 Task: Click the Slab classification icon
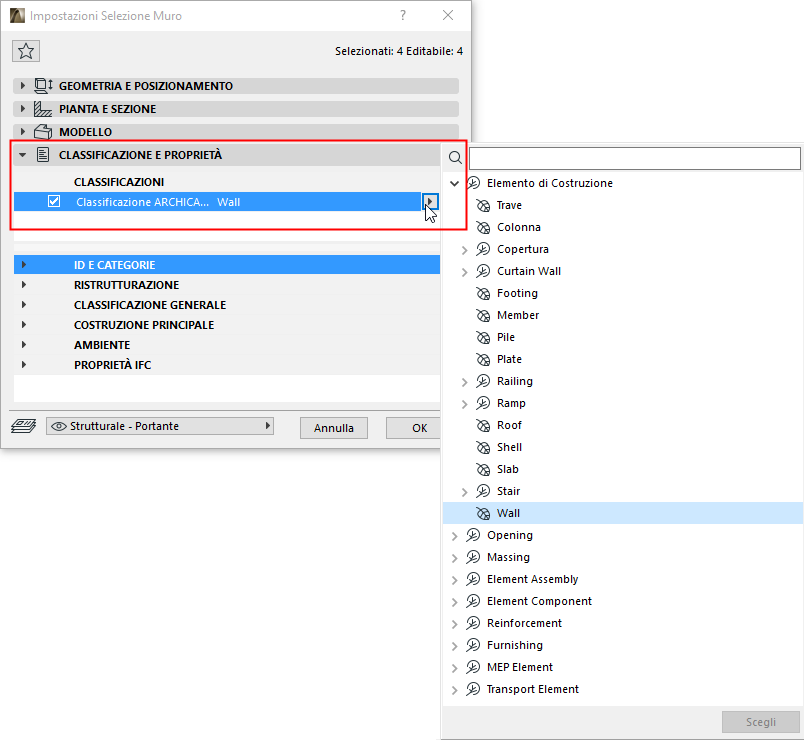(483, 469)
